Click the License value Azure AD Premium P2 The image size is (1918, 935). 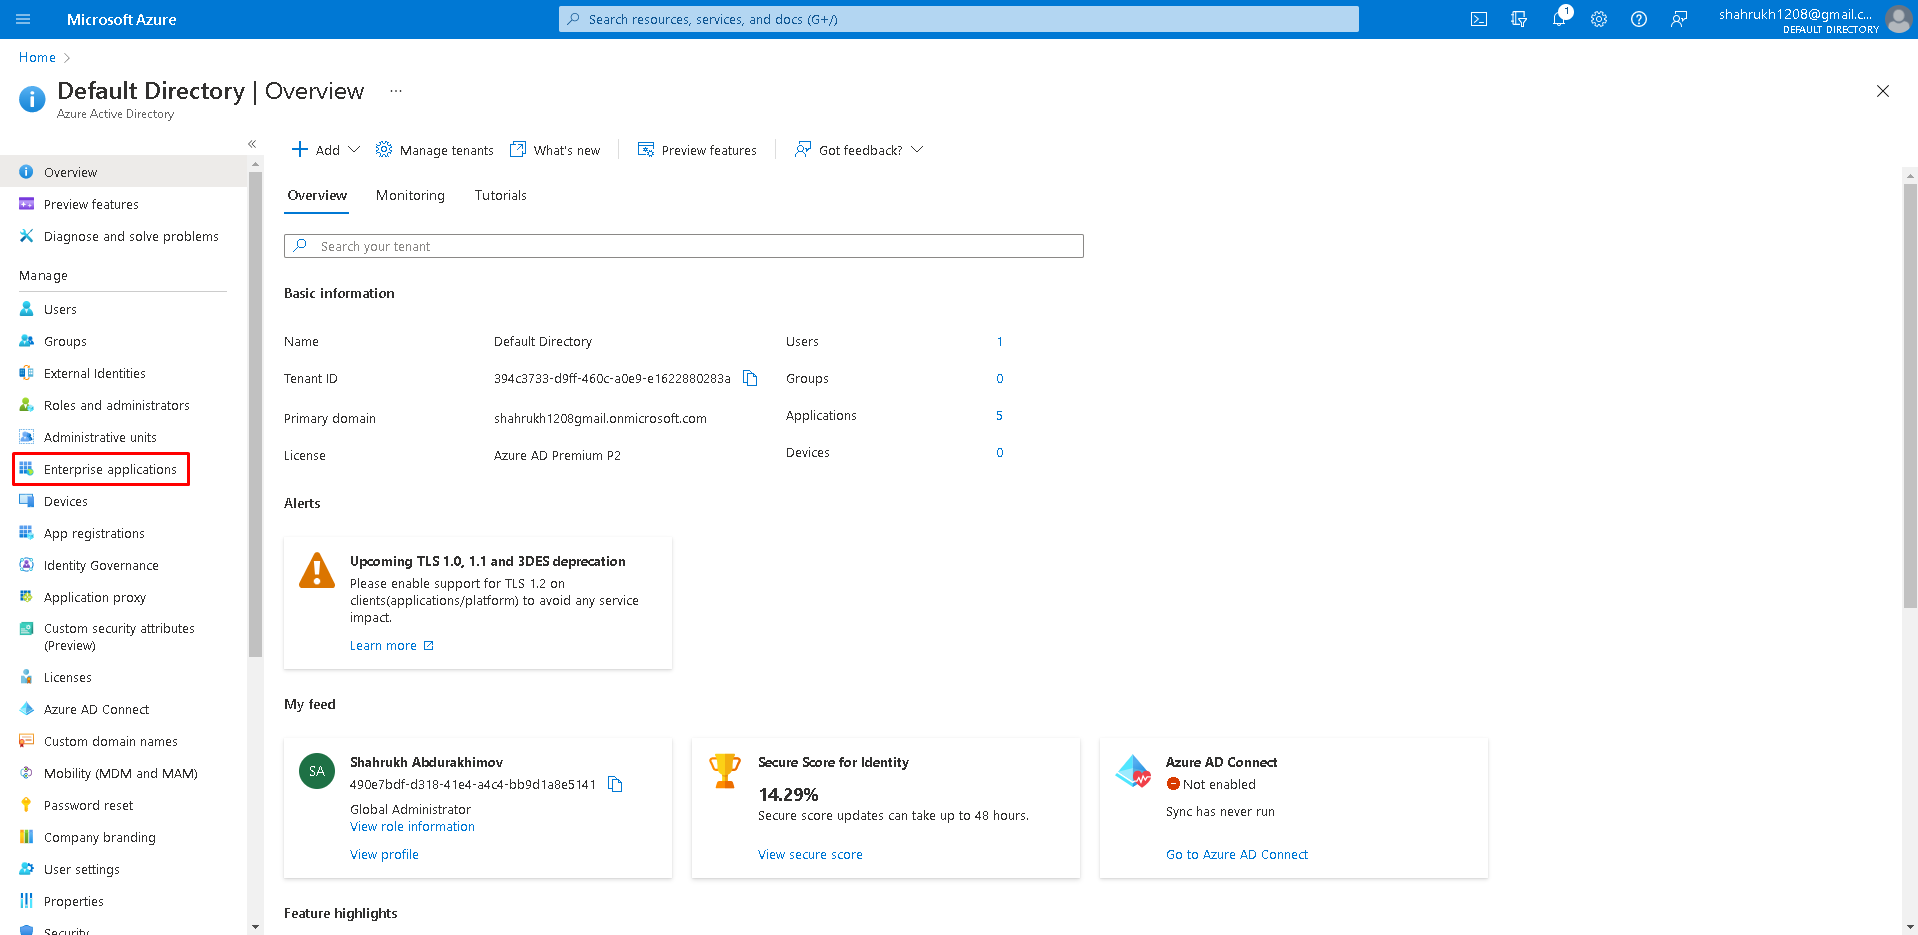pos(557,455)
